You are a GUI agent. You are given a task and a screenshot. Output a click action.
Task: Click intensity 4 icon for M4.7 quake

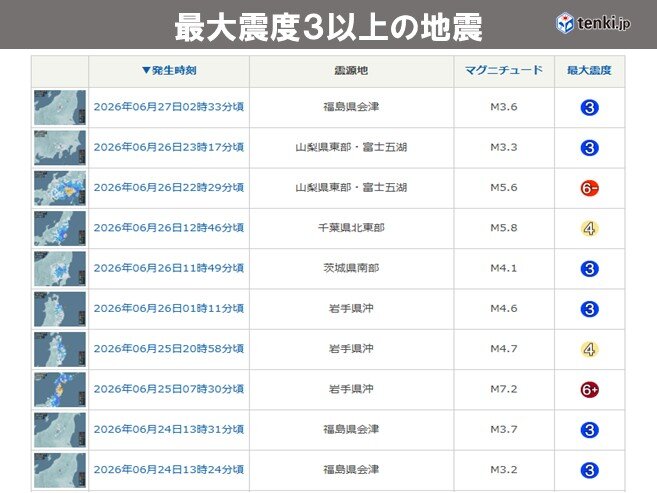pyautogui.click(x=590, y=349)
